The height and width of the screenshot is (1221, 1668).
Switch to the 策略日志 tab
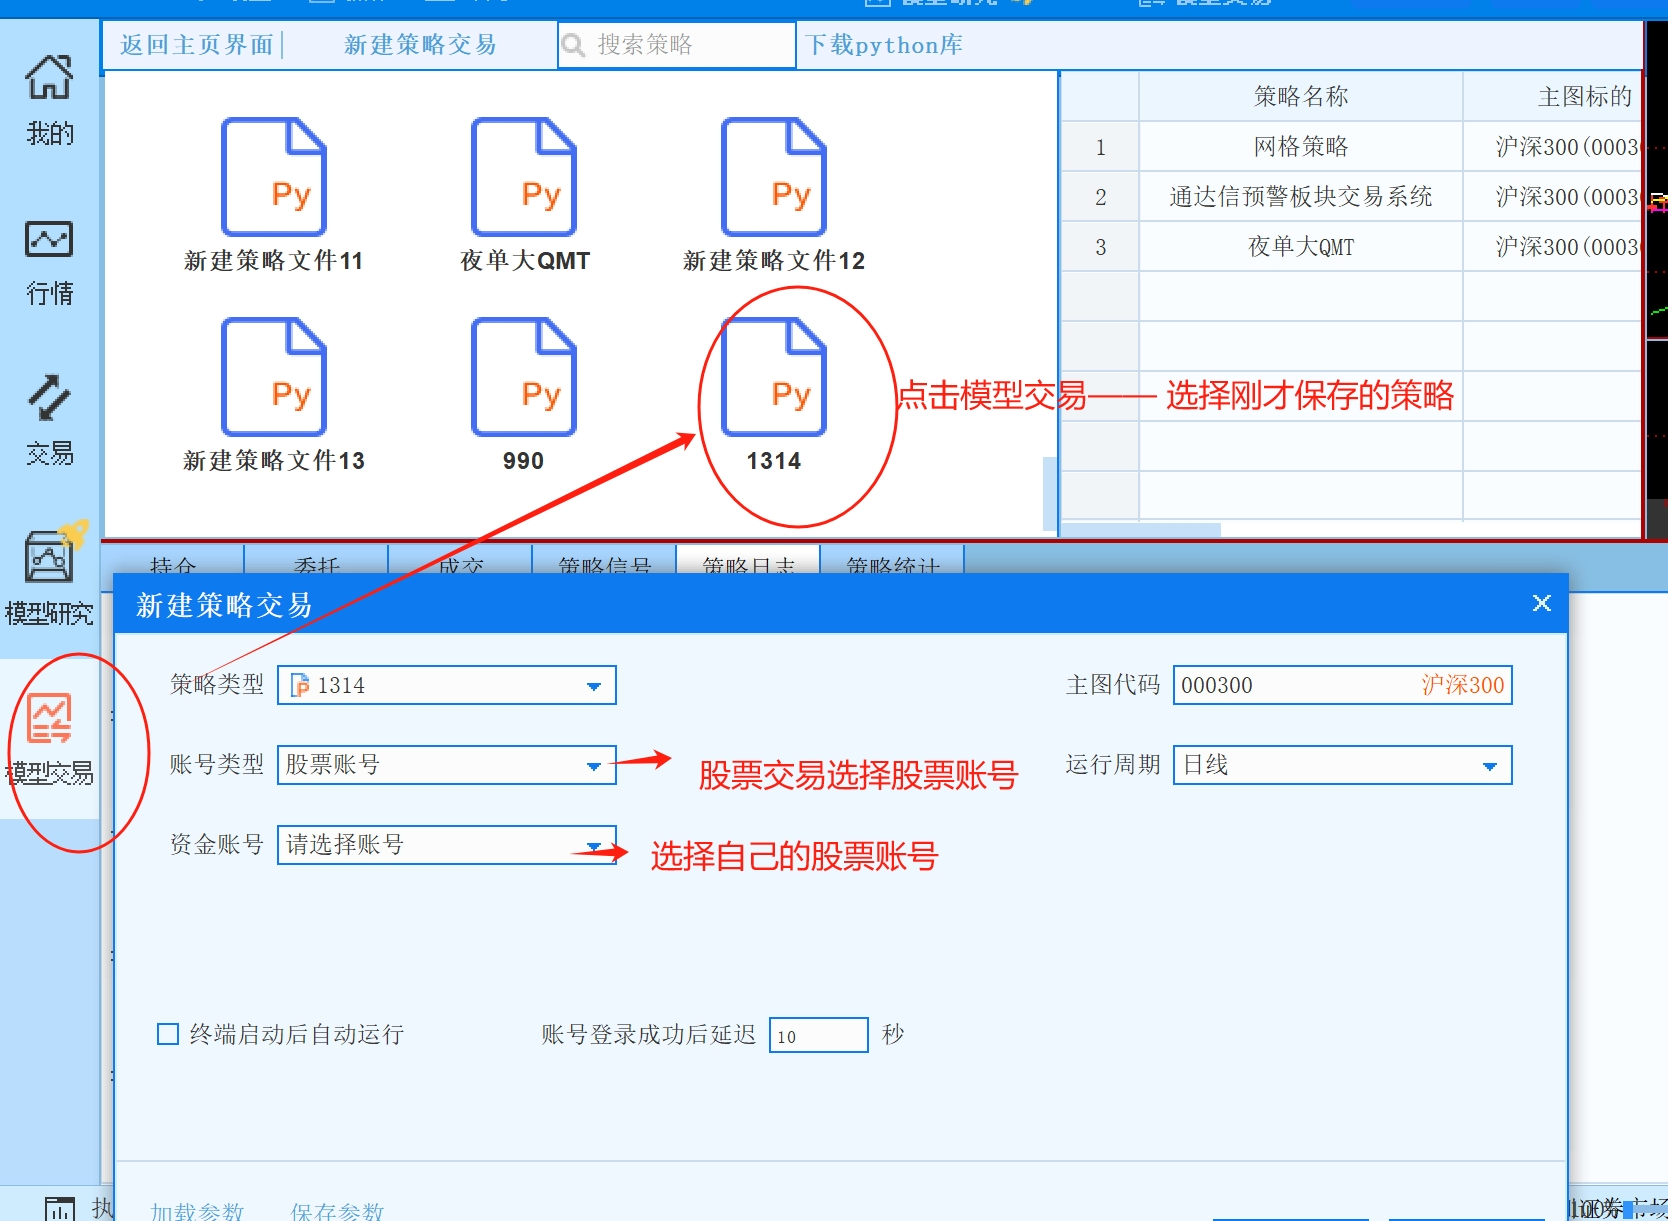[748, 563]
